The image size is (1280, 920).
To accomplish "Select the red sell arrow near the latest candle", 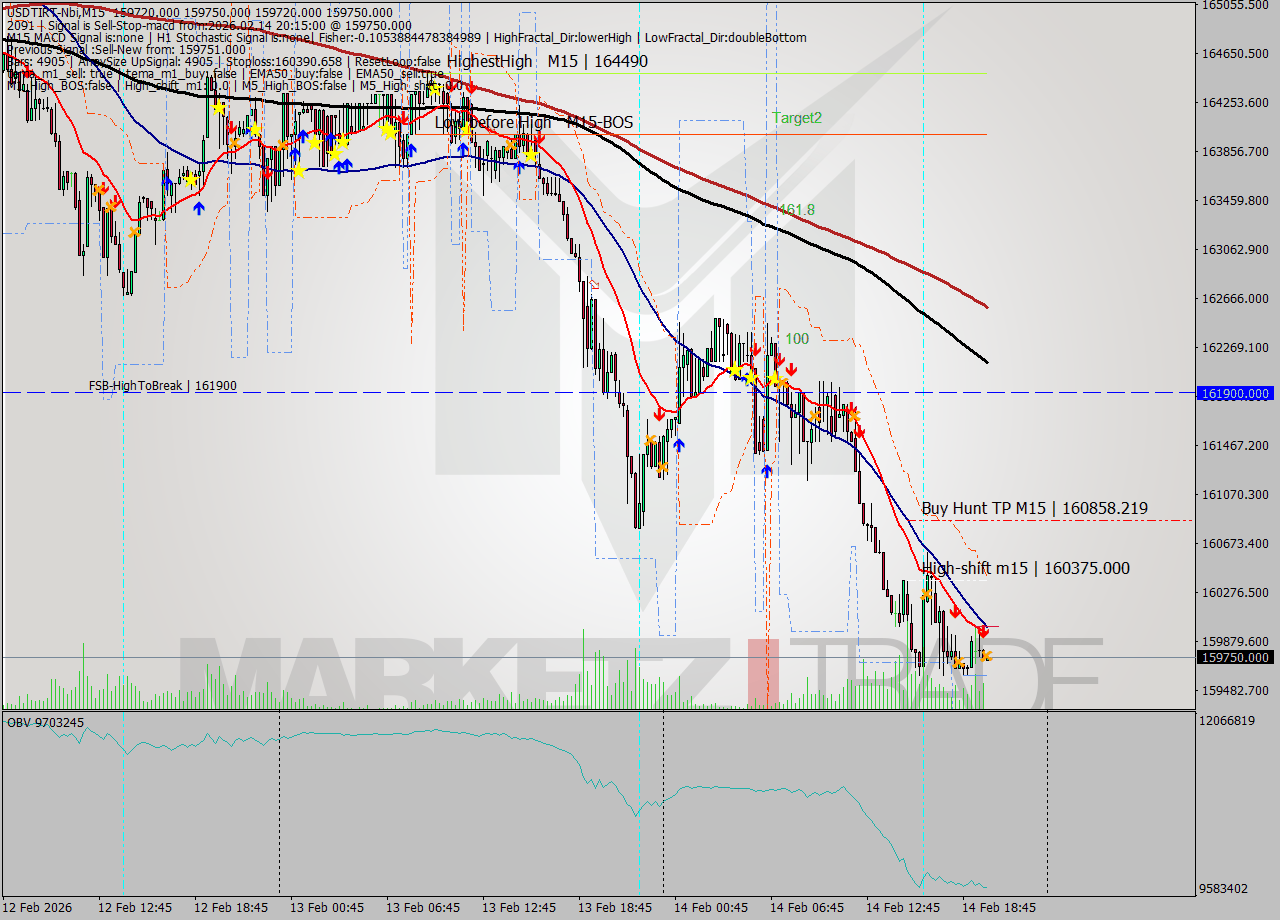I will pos(985,630).
